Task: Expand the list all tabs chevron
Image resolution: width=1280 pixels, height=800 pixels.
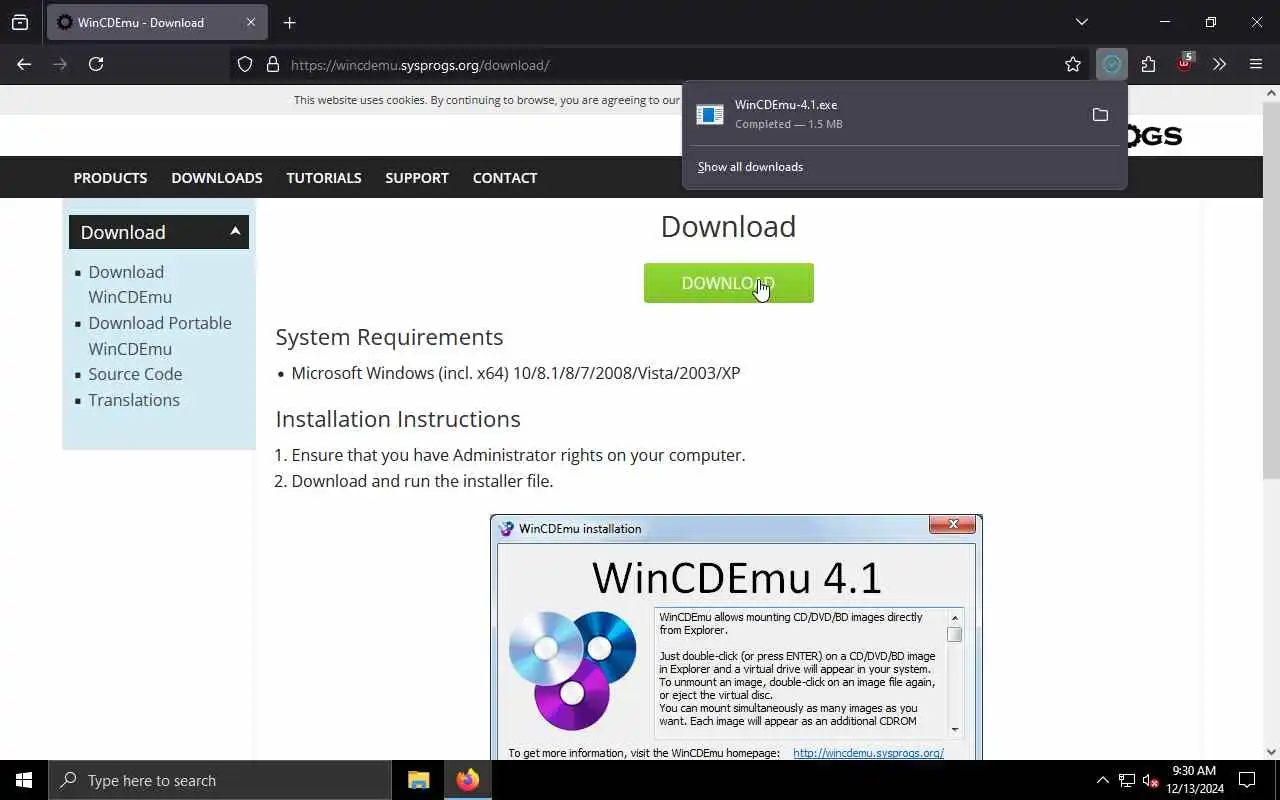Action: coord(1081,22)
